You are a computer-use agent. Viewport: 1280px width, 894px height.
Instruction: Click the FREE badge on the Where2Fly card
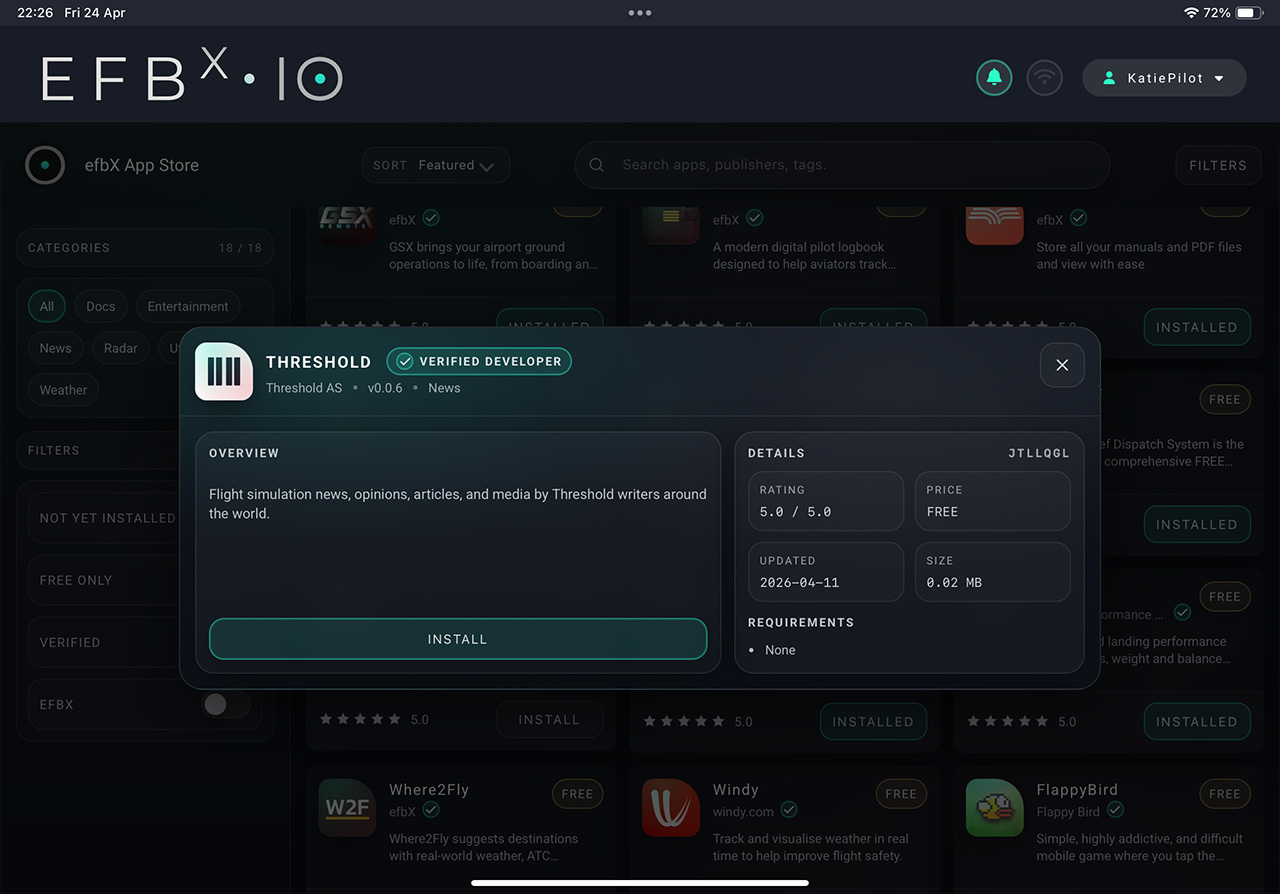pyautogui.click(x=577, y=794)
